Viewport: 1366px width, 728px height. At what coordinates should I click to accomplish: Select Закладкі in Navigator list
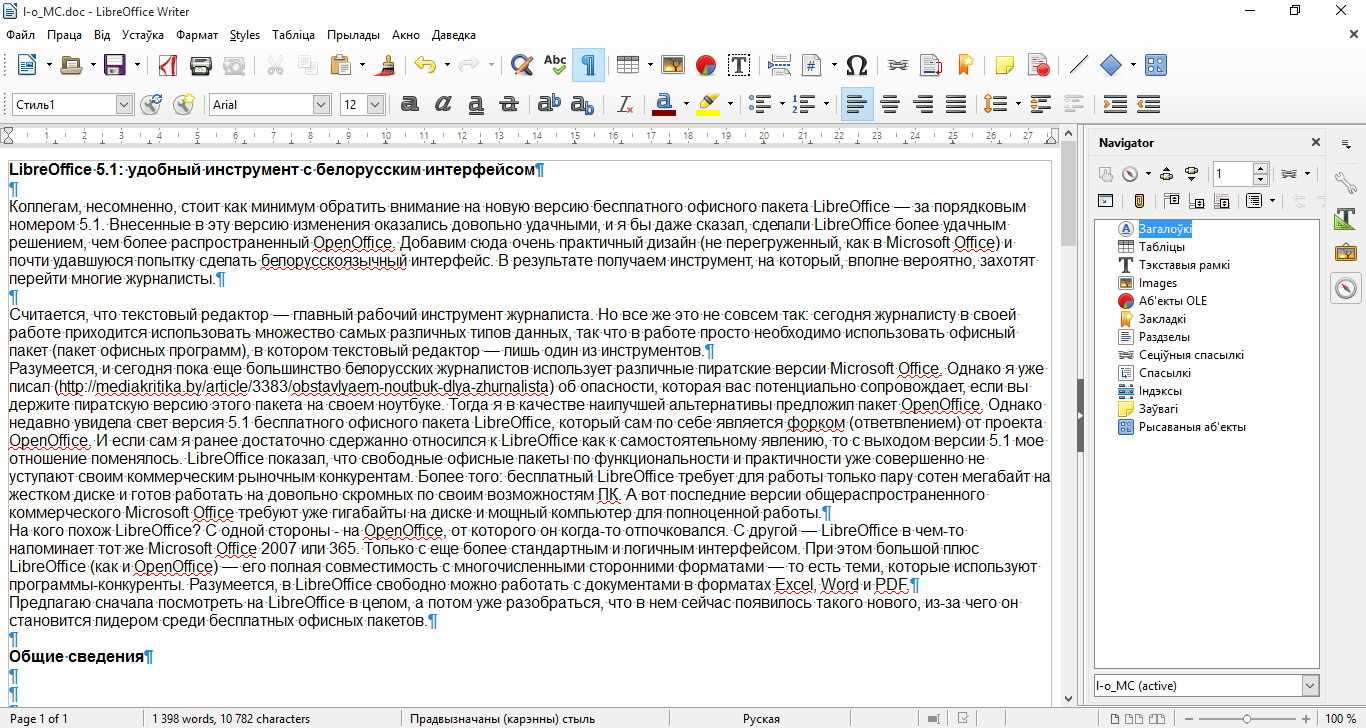1162,319
